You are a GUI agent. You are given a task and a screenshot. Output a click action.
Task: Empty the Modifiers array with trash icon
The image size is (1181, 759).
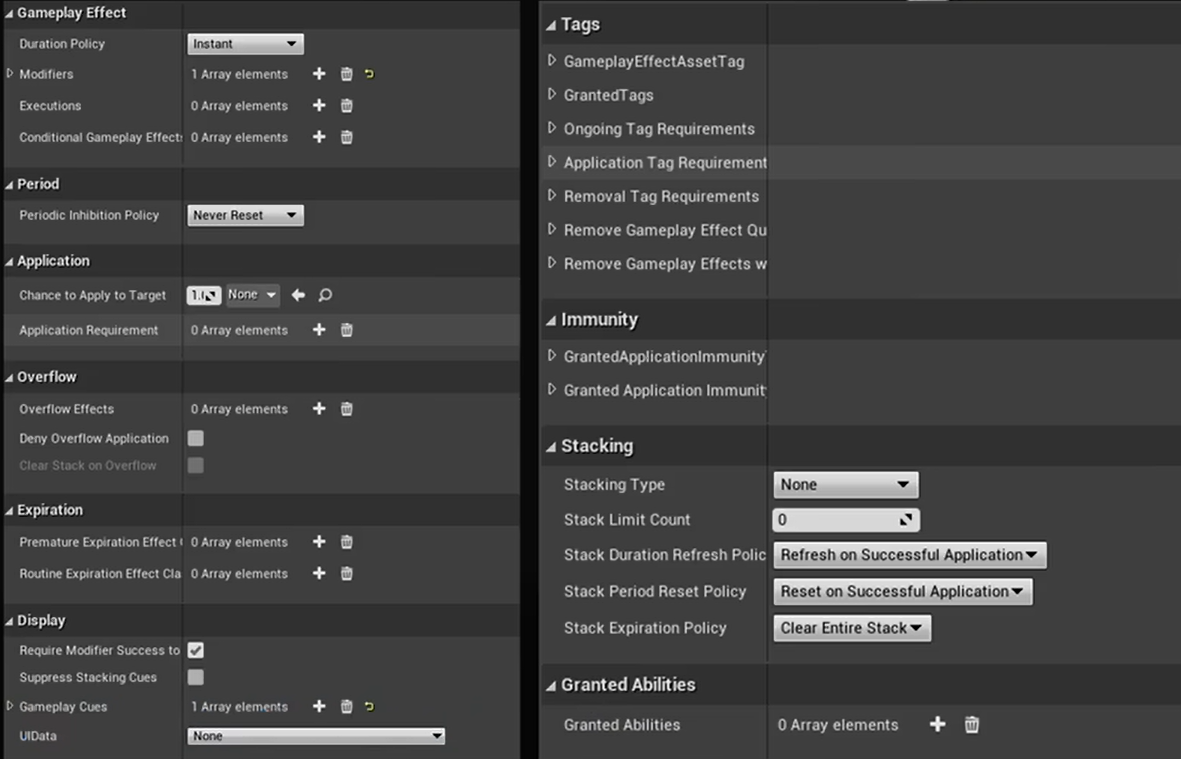(346, 74)
